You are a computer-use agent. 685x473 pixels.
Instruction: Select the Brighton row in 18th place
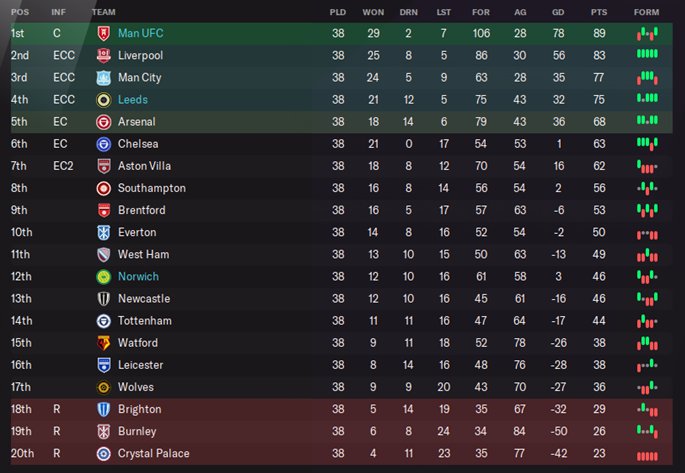click(x=342, y=409)
